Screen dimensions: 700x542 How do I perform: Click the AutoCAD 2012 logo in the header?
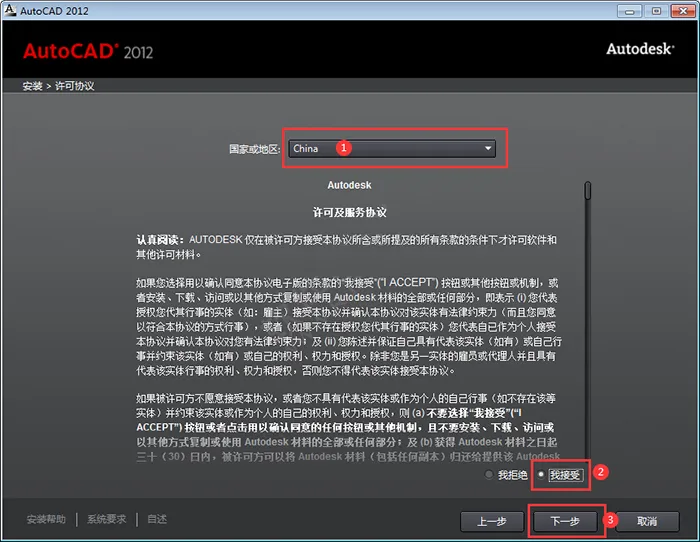[88, 51]
